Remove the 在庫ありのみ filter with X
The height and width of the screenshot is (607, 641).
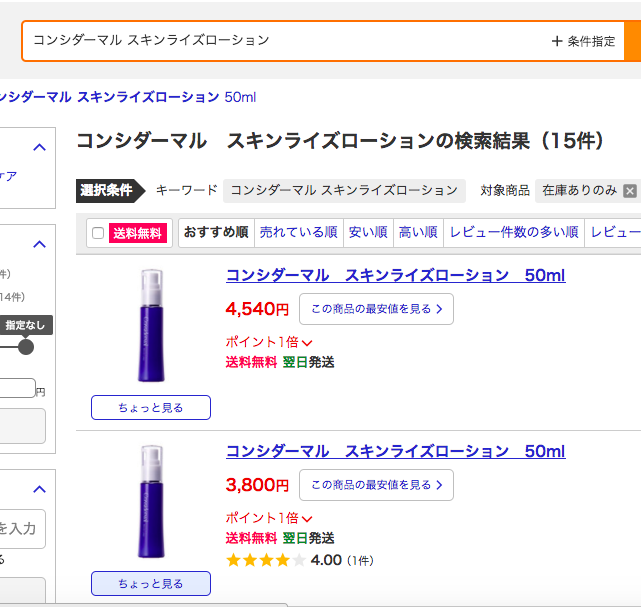click(x=630, y=191)
